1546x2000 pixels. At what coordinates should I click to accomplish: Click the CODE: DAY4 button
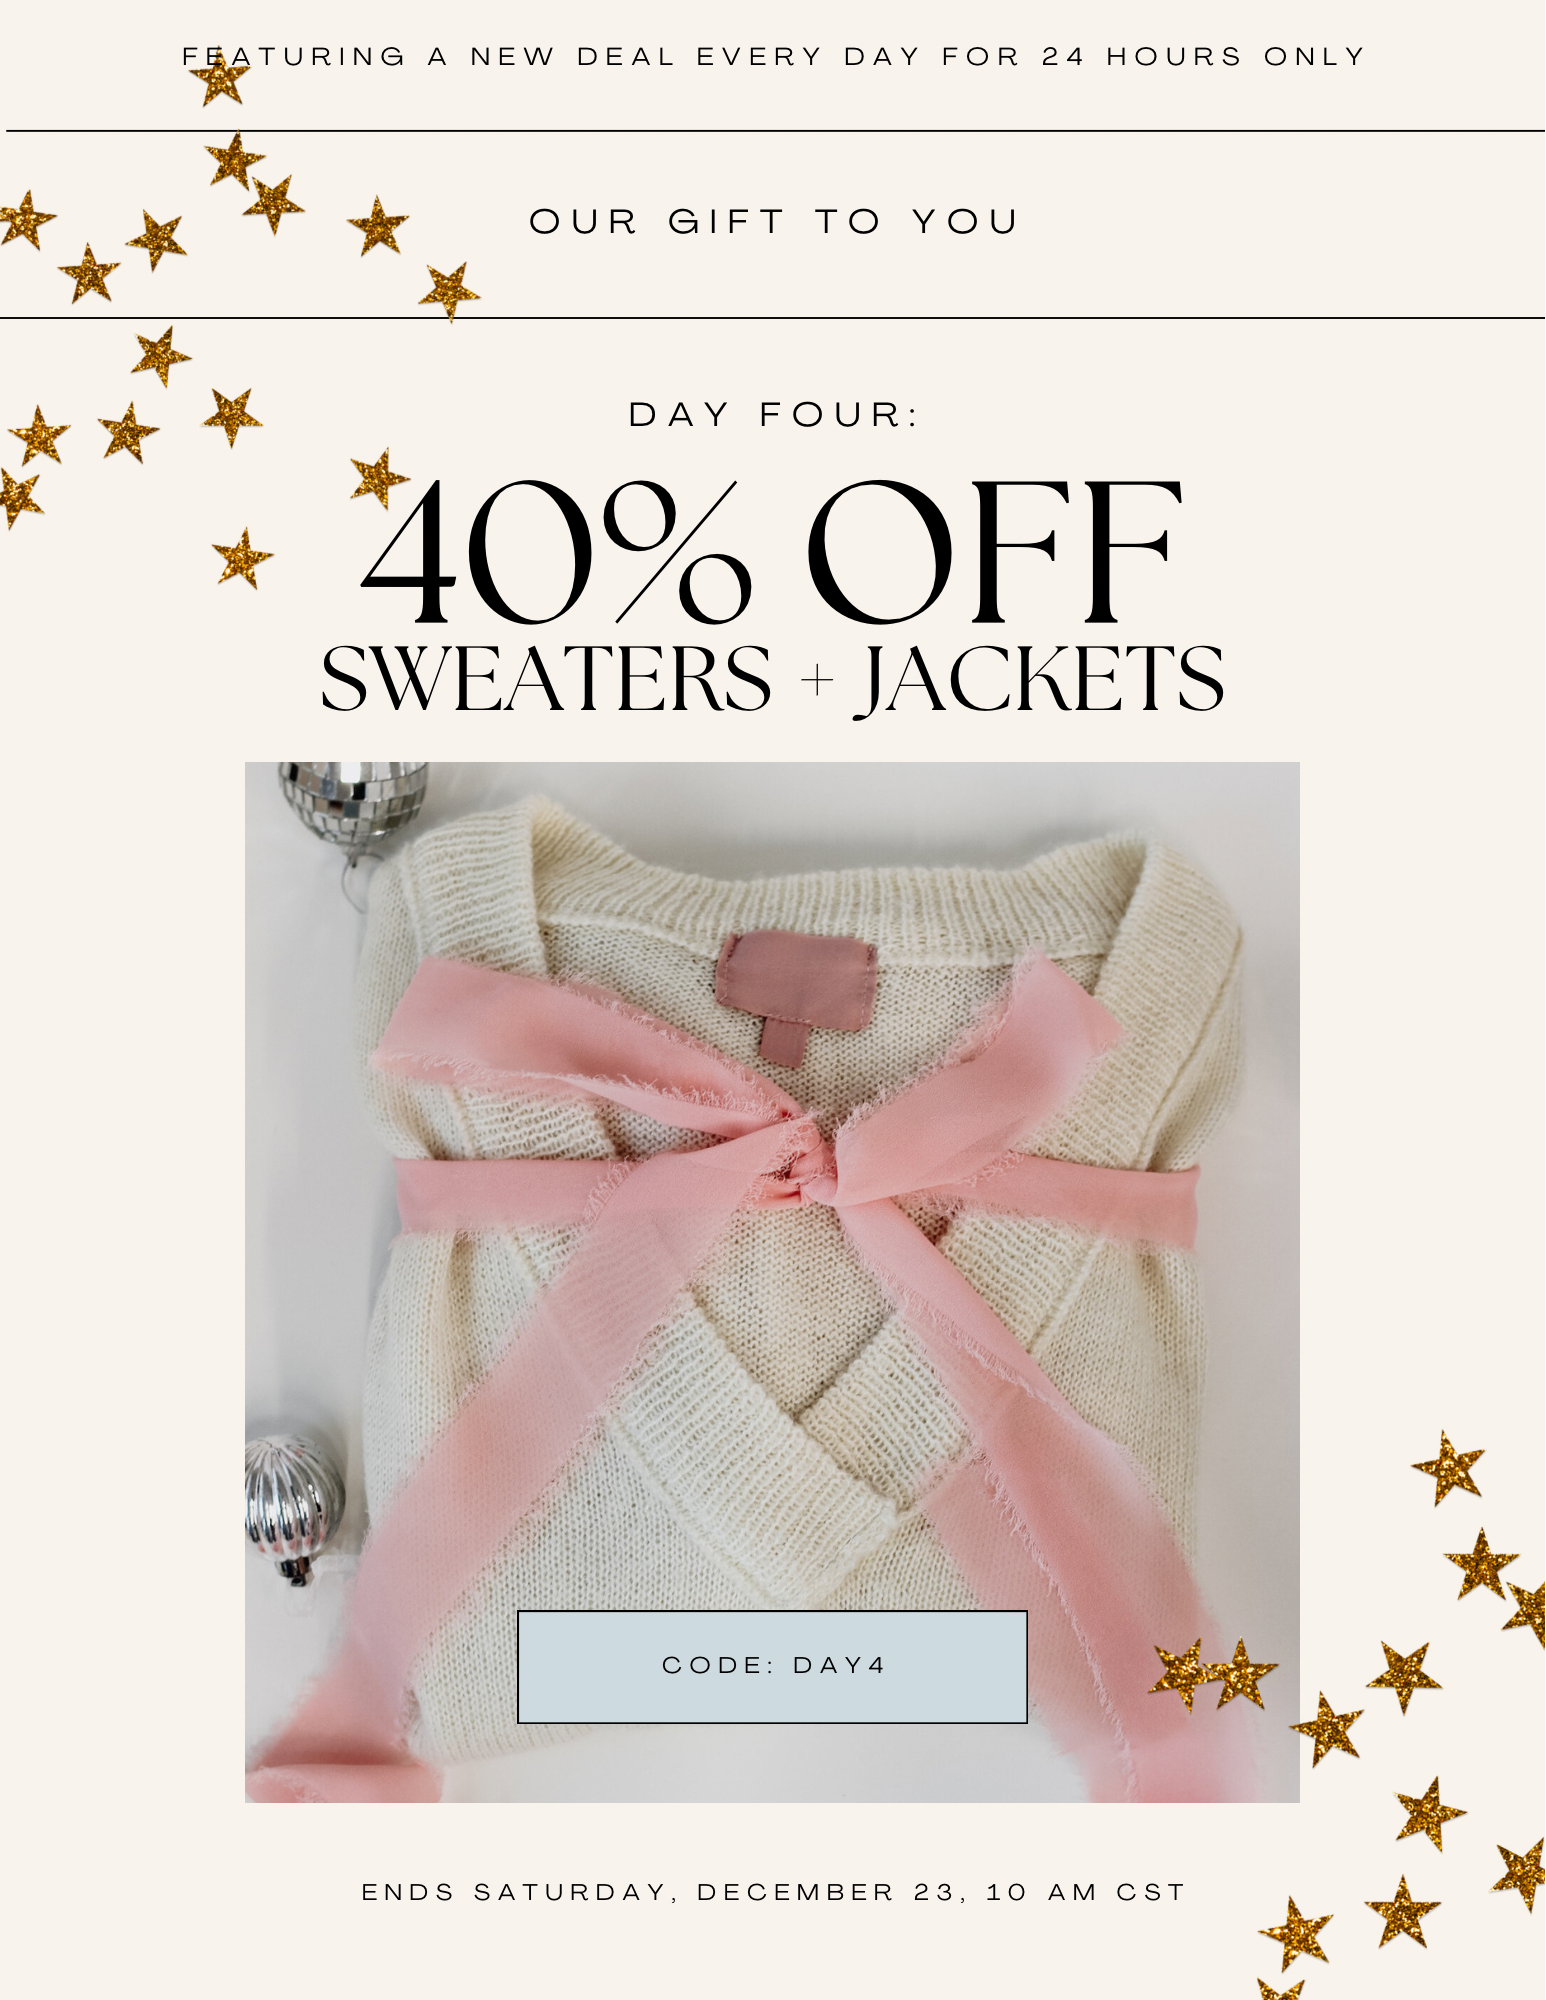772,1666
